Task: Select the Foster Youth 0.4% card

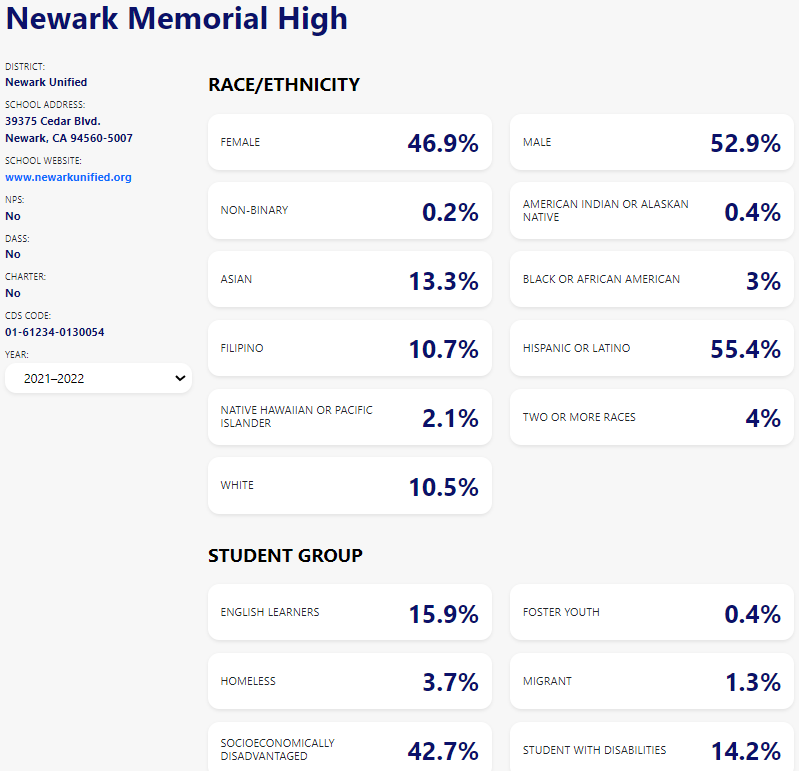Action: click(651, 612)
